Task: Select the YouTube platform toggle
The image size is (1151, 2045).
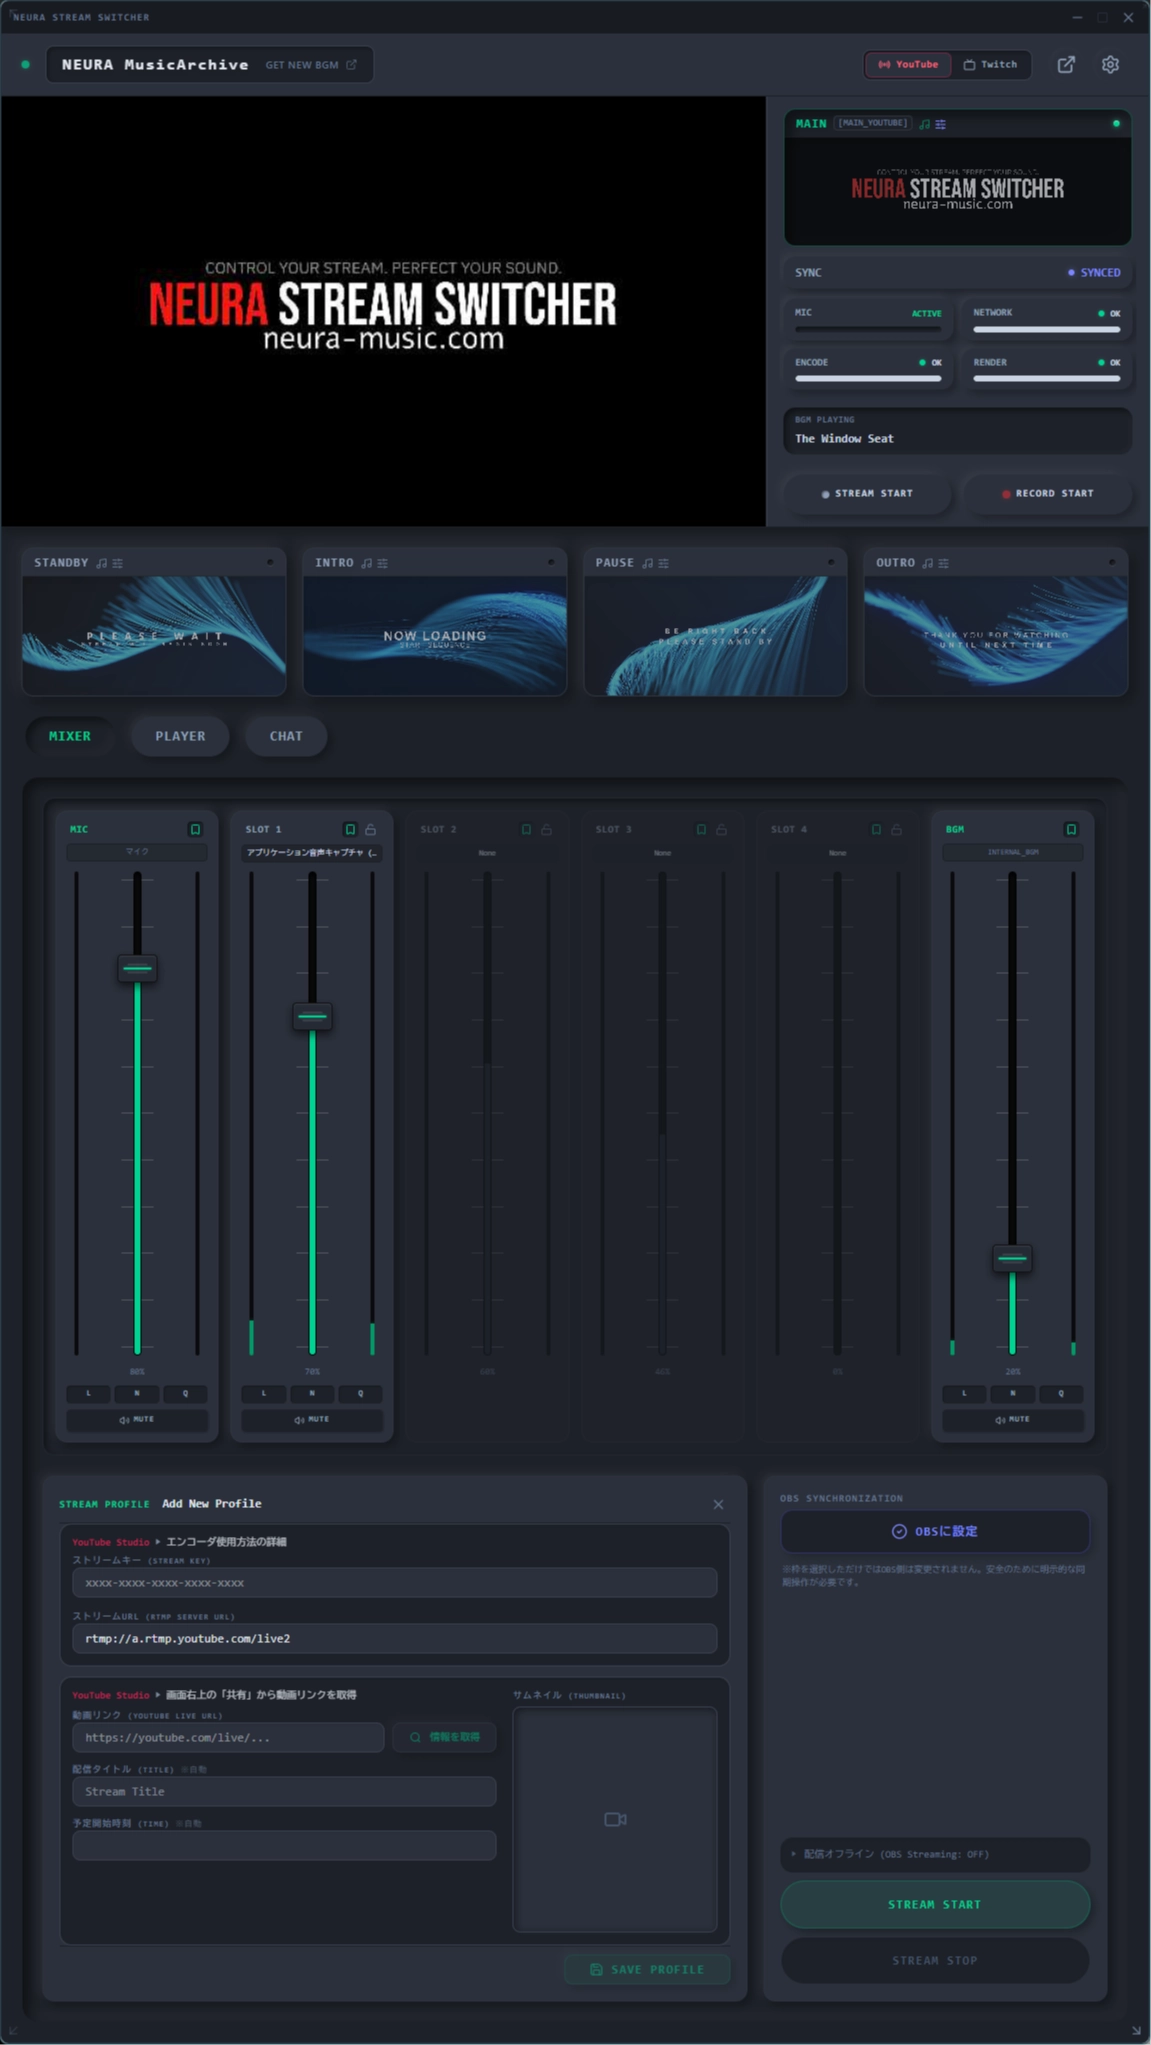Action: point(908,64)
